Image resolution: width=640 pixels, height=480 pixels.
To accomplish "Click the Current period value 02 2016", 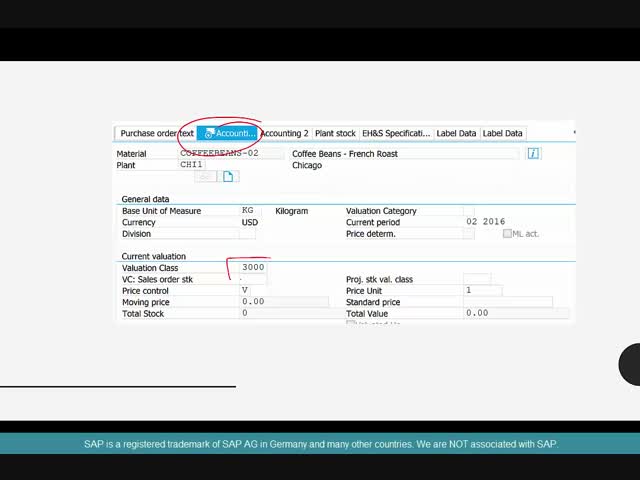I will (x=485, y=222).
